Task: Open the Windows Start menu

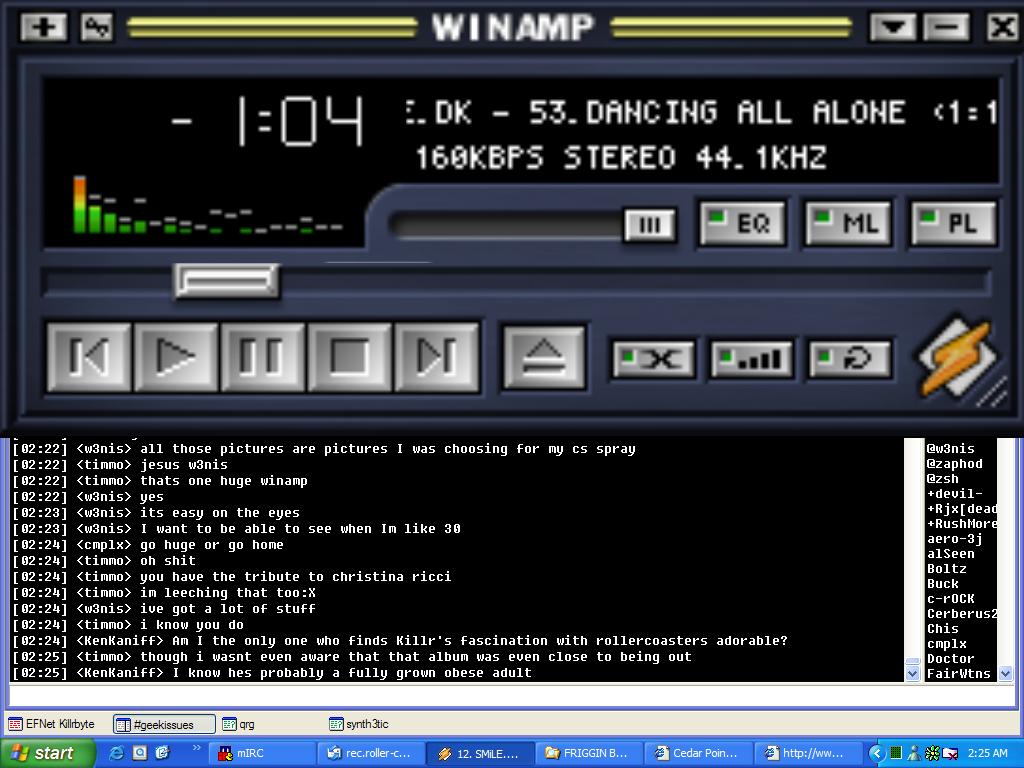Action: click(46, 753)
